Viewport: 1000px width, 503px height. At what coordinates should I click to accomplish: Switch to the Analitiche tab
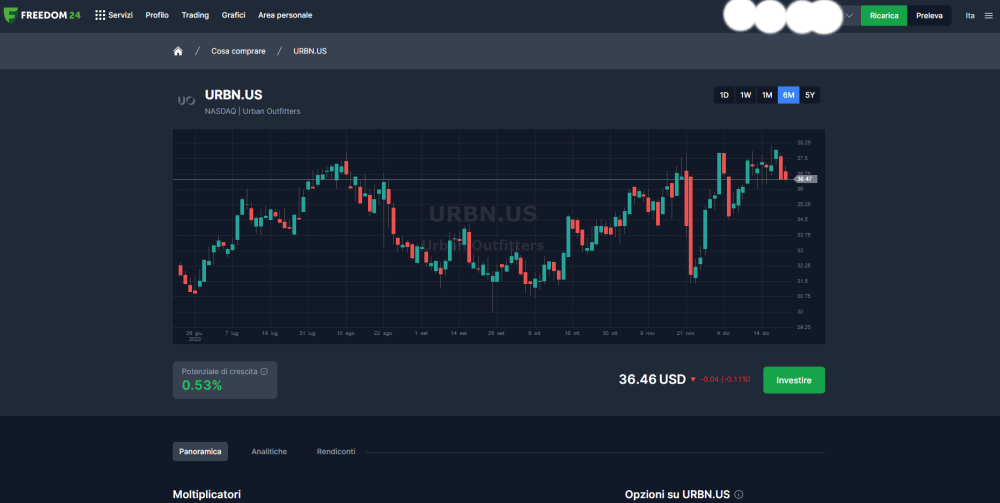pyautogui.click(x=269, y=451)
